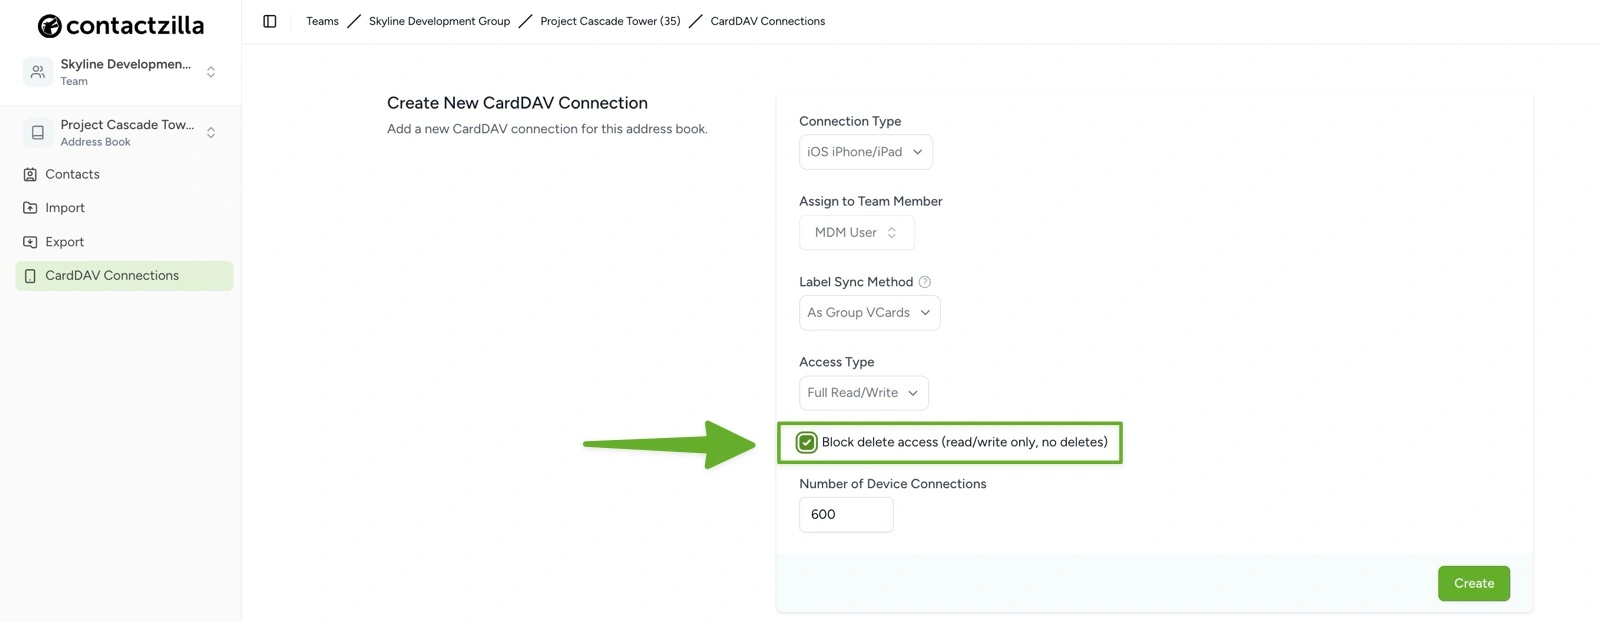Select the Contacts sidebar icon
This screenshot has width=1600, height=622.
pyautogui.click(x=30, y=174)
